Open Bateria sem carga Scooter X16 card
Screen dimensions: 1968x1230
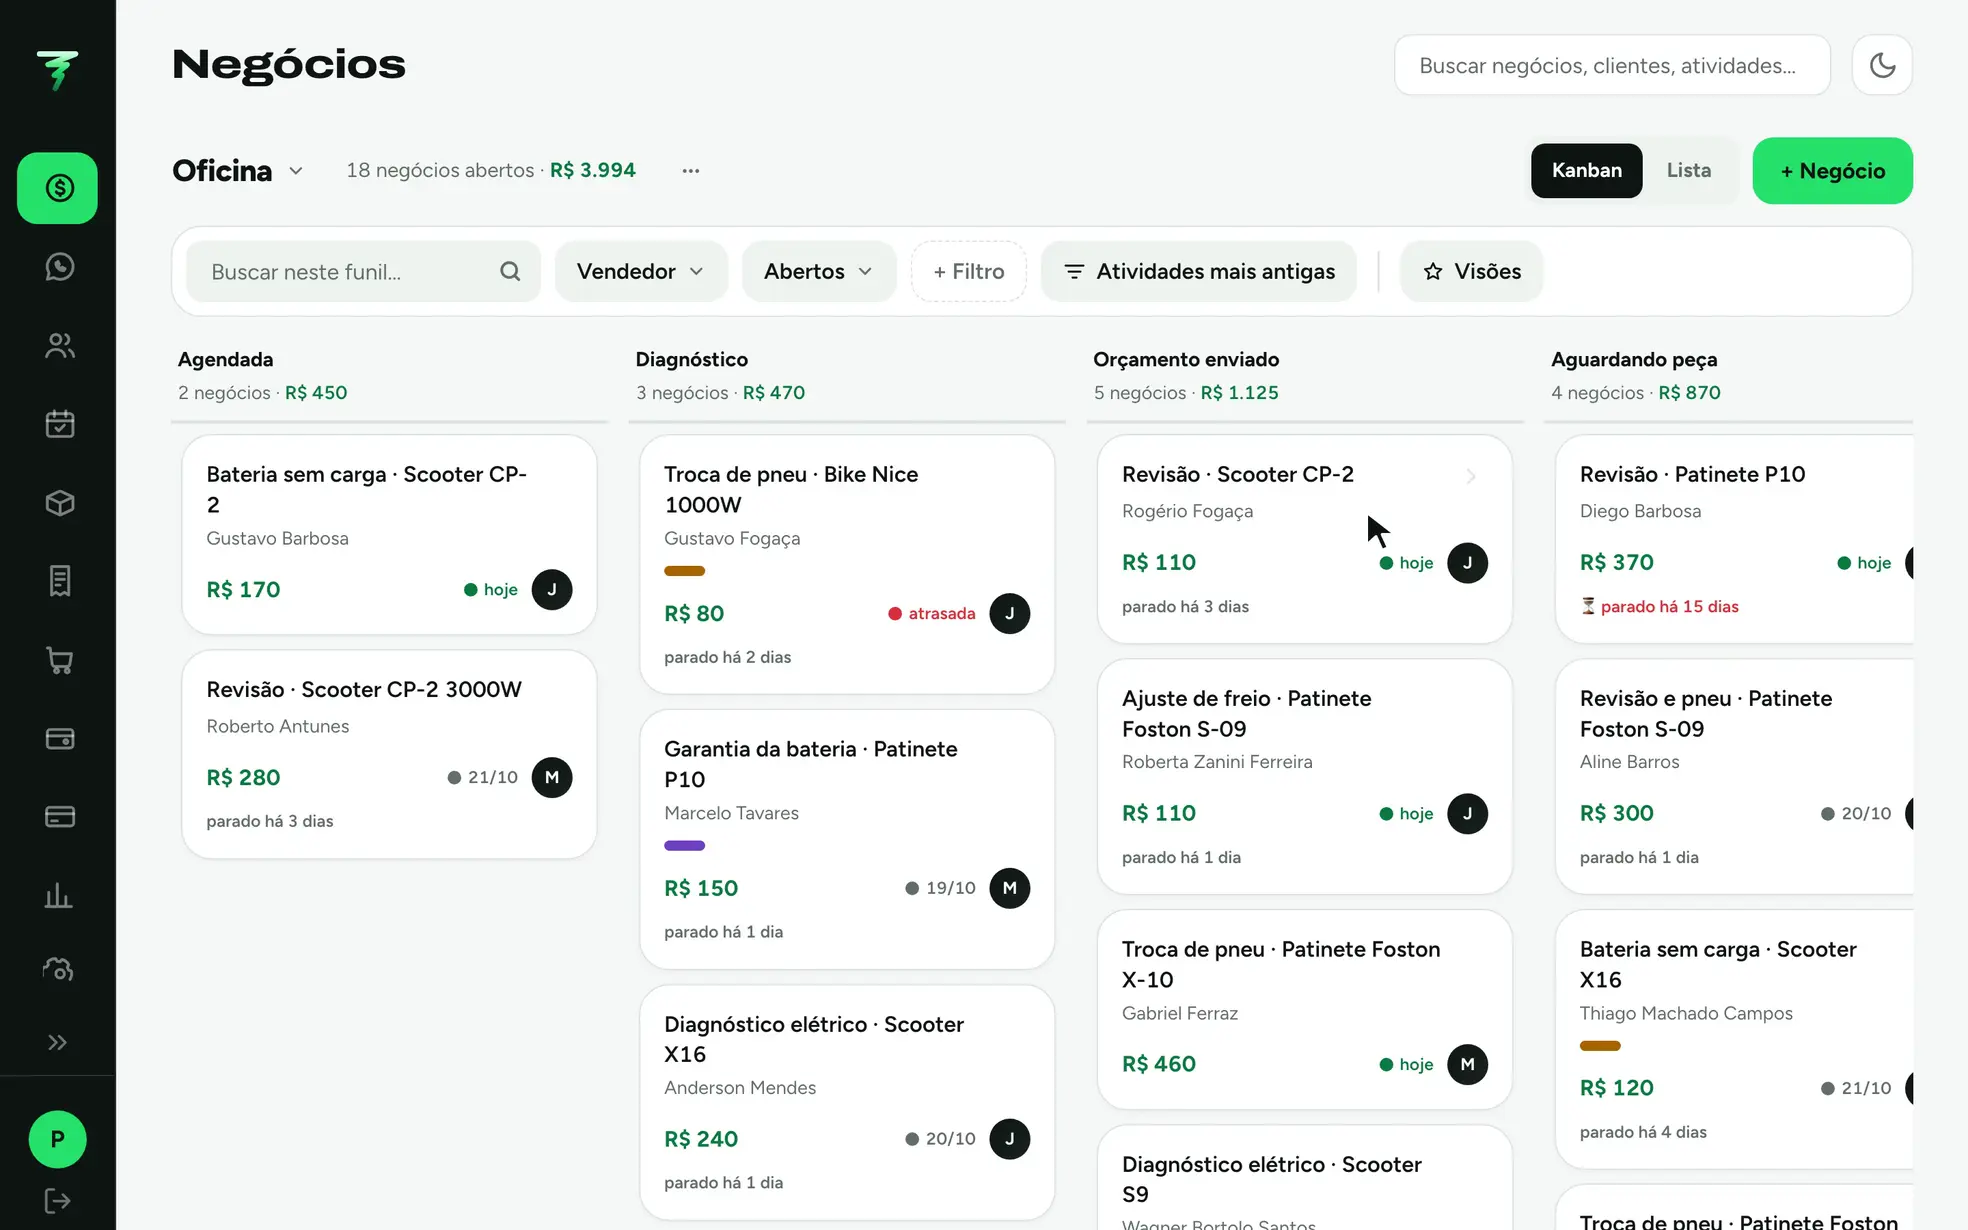1736,1040
